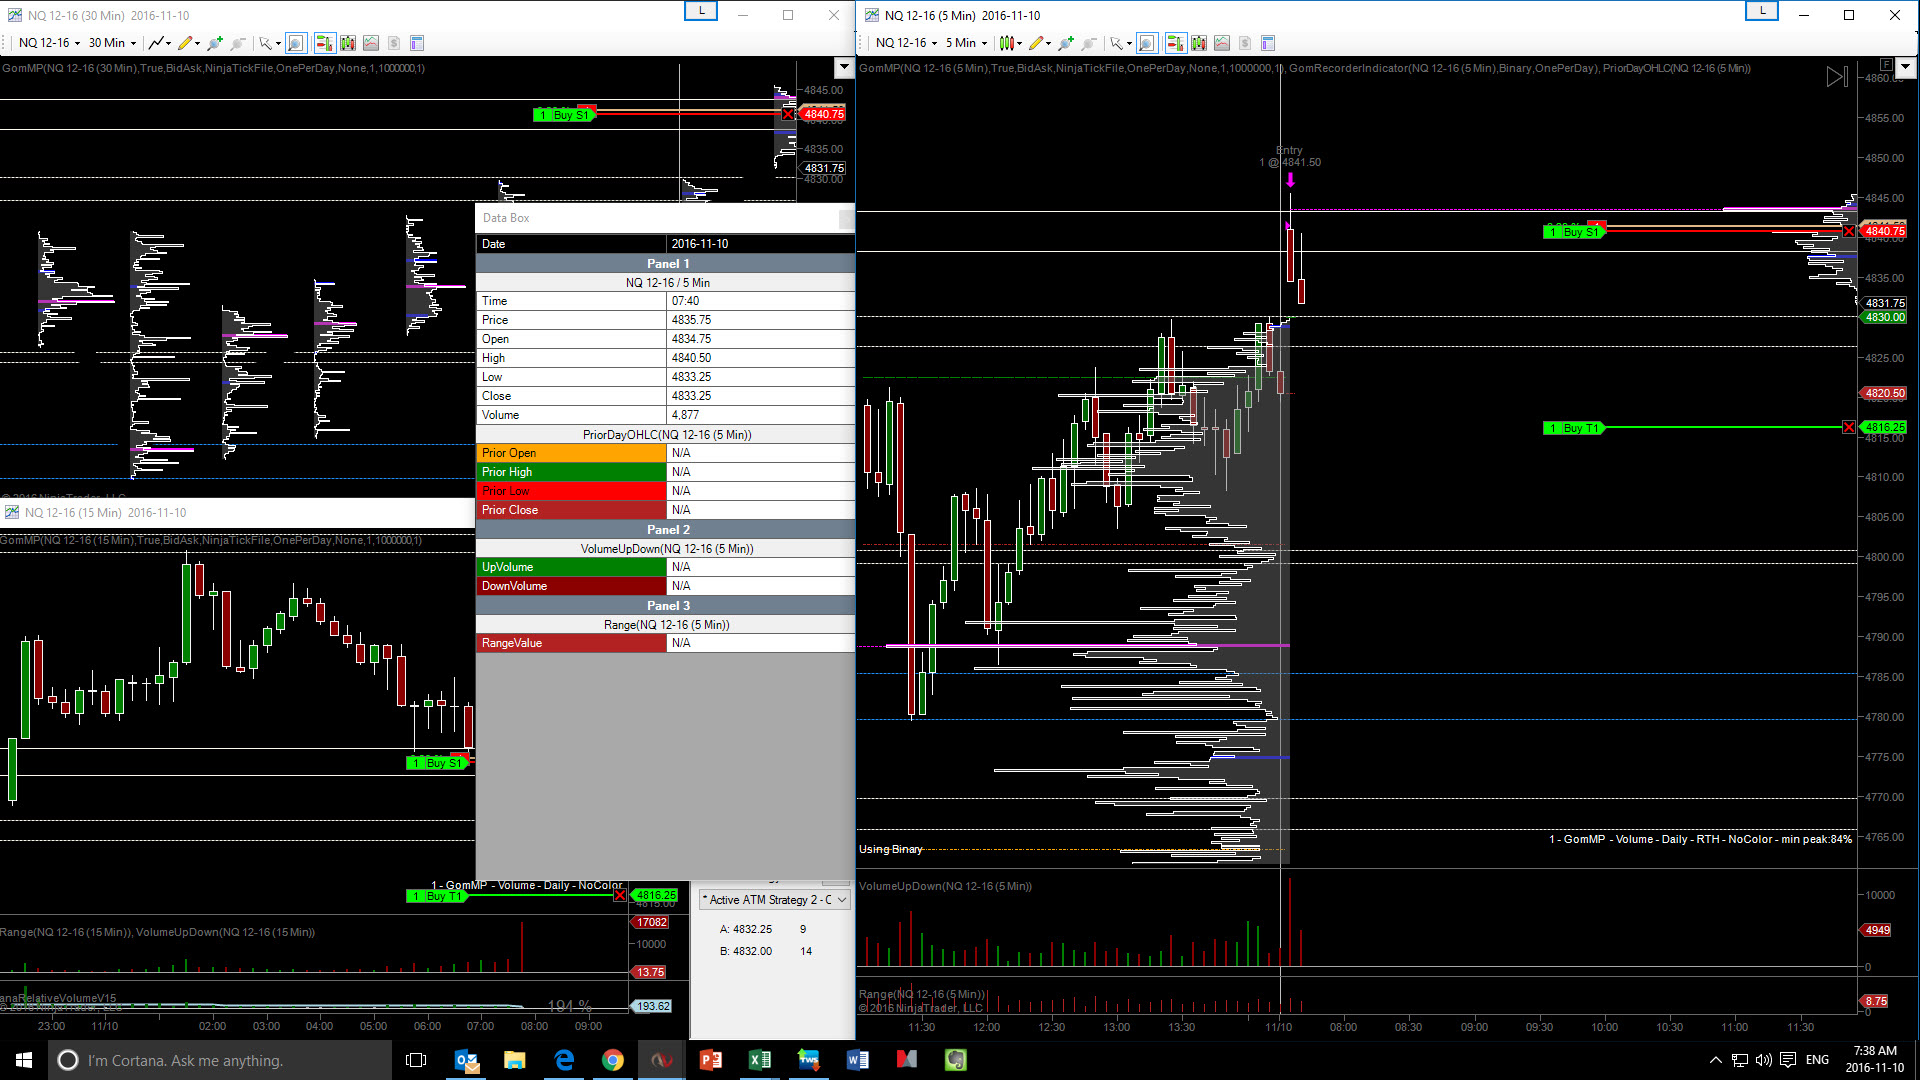Cancel Buy S1 order X in 5 Min chart
The height and width of the screenshot is (1080, 1920).
click(1849, 232)
